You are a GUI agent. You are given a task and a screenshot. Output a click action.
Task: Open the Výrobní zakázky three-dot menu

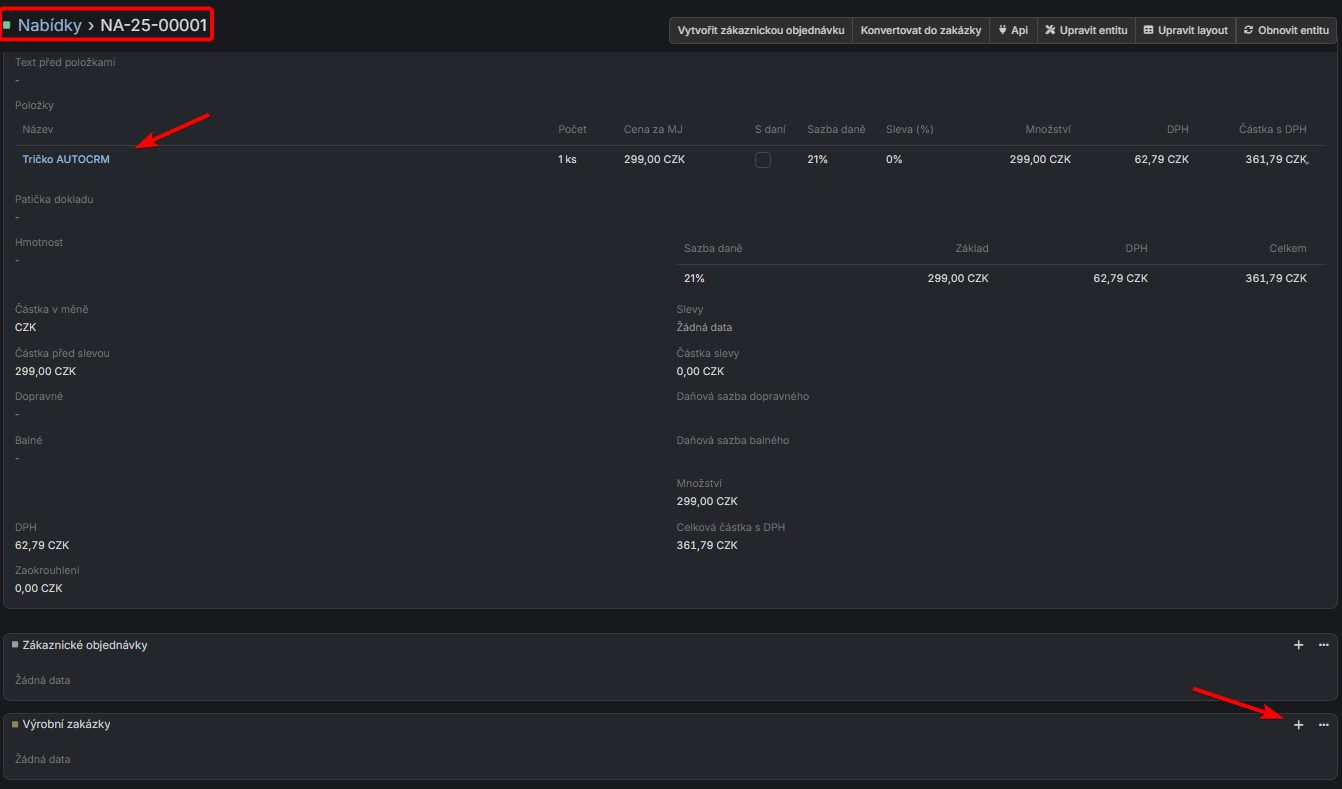pyautogui.click(x=1323, y=725)
